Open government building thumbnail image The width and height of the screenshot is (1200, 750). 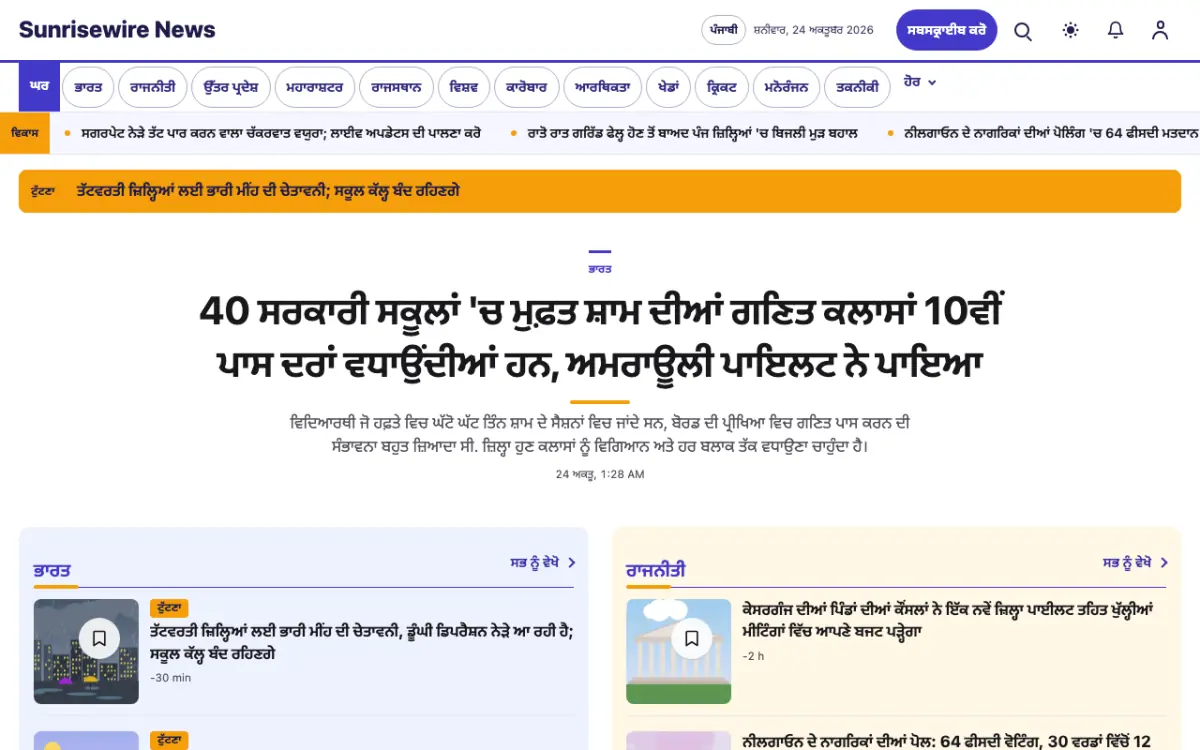pyautogui.click(x=679, y=651)
